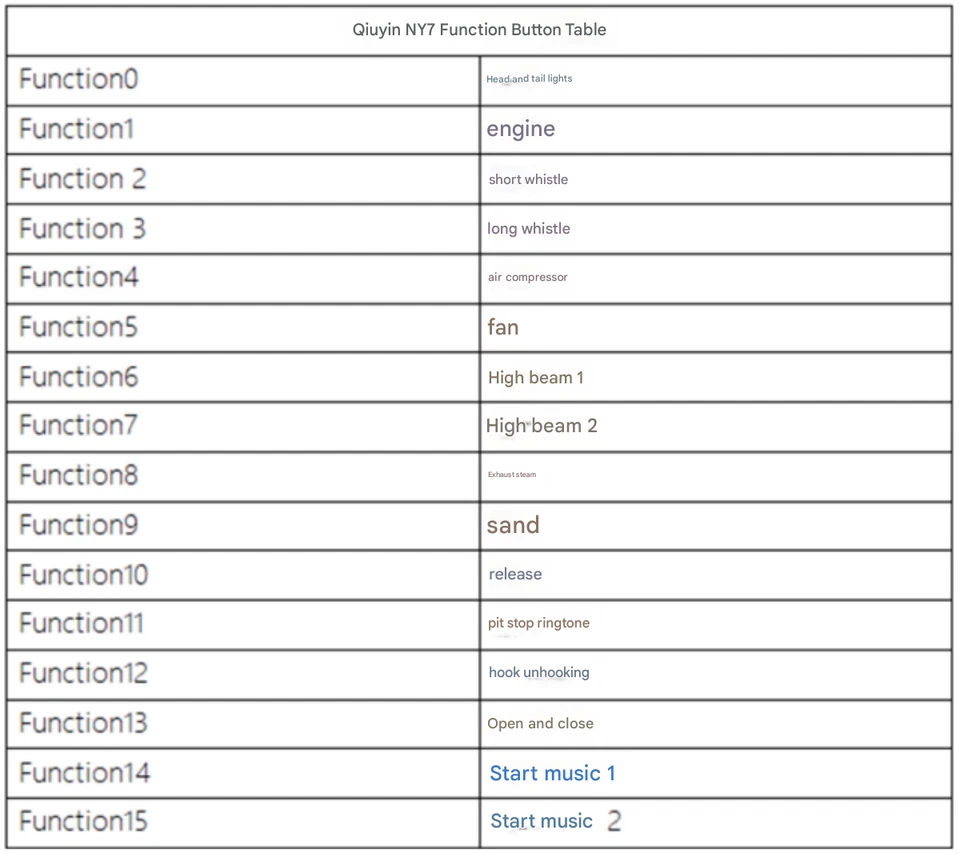Select the 'Function0' row label
This screenshot has height=854, width=960.
(x=78, y=79)
